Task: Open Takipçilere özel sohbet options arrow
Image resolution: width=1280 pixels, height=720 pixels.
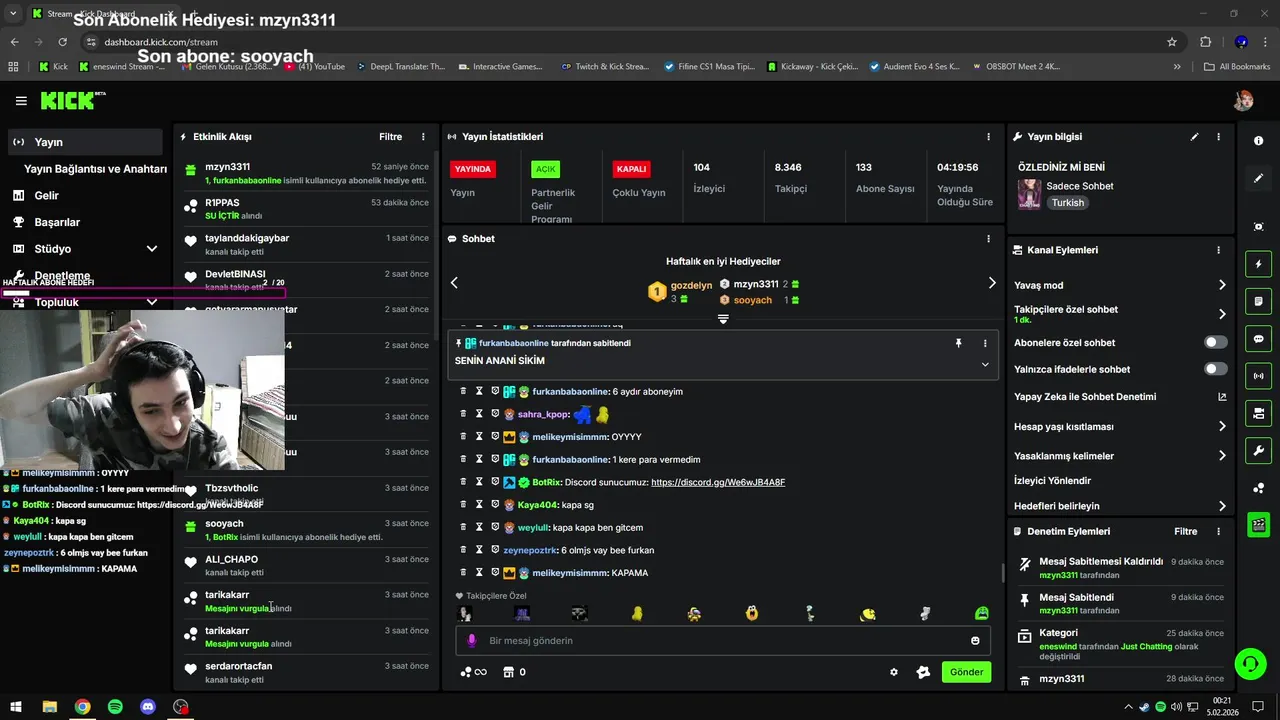Action: 1222,314
